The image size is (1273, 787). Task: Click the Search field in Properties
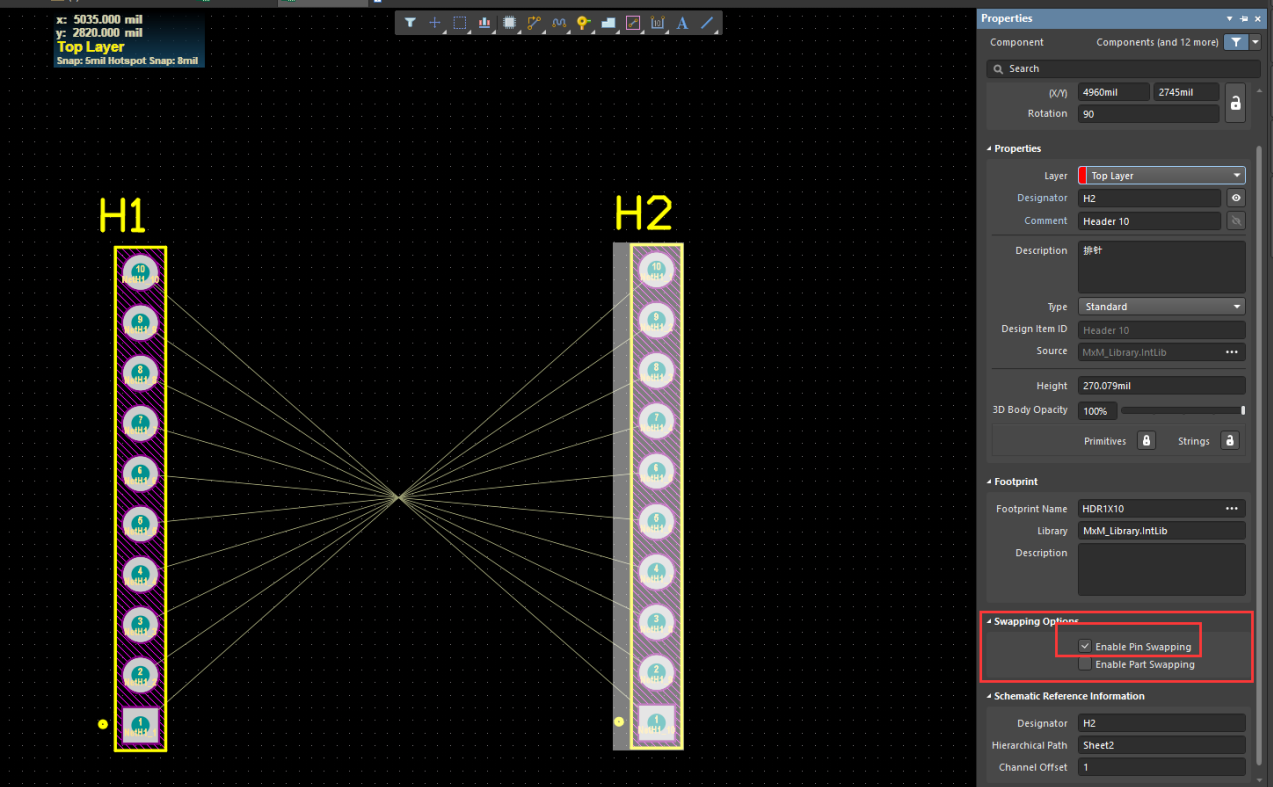click(1124, 68)
